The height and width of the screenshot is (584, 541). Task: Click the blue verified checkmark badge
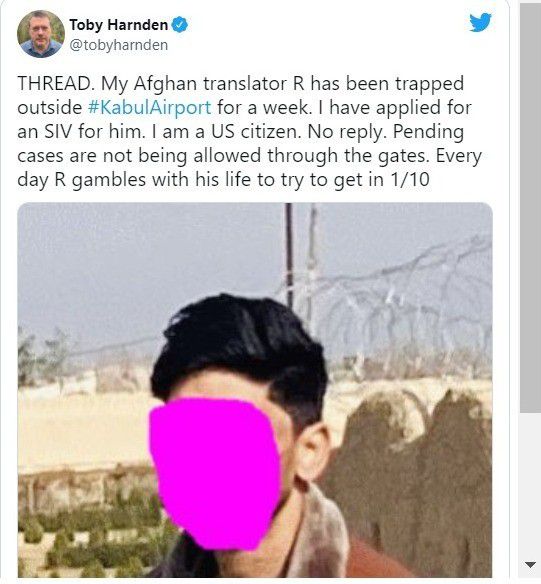180,25
